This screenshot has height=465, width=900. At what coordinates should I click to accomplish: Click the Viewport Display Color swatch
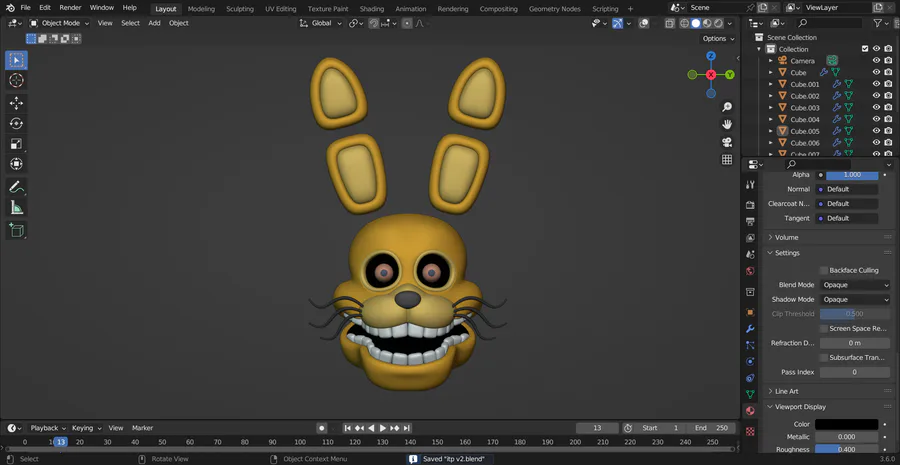point(847,425)
